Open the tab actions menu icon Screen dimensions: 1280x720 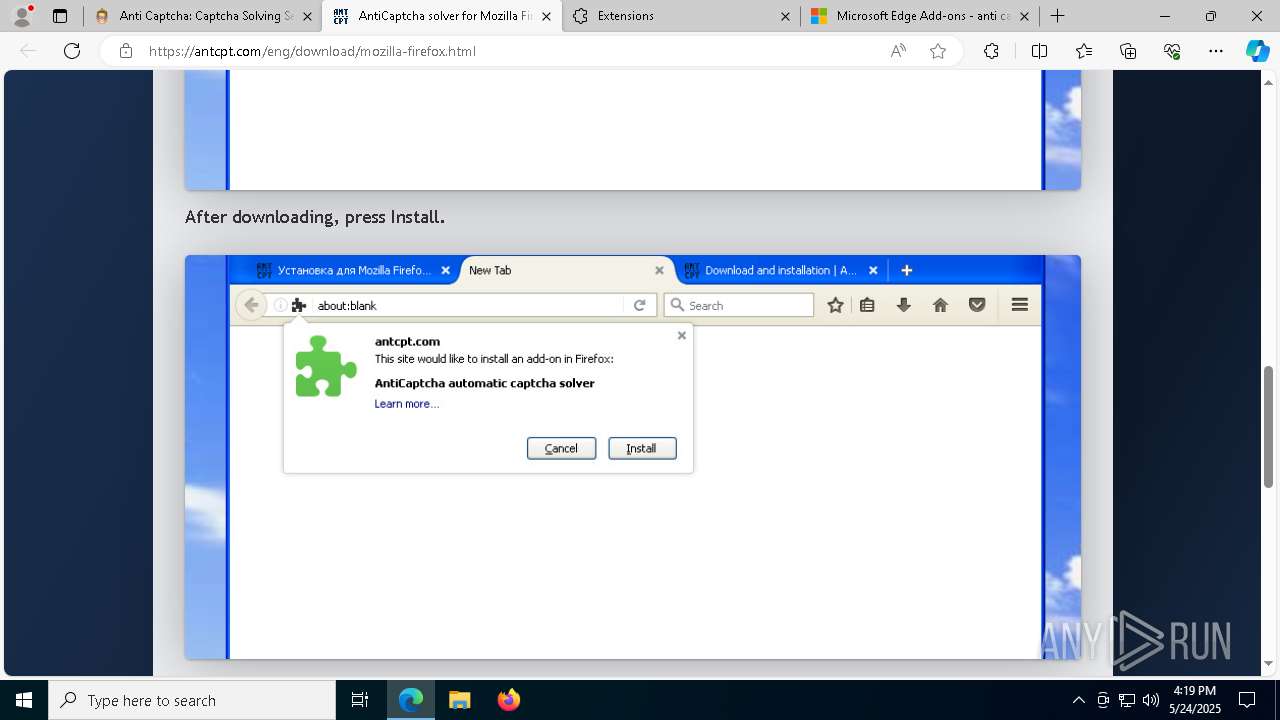[60, 16]
